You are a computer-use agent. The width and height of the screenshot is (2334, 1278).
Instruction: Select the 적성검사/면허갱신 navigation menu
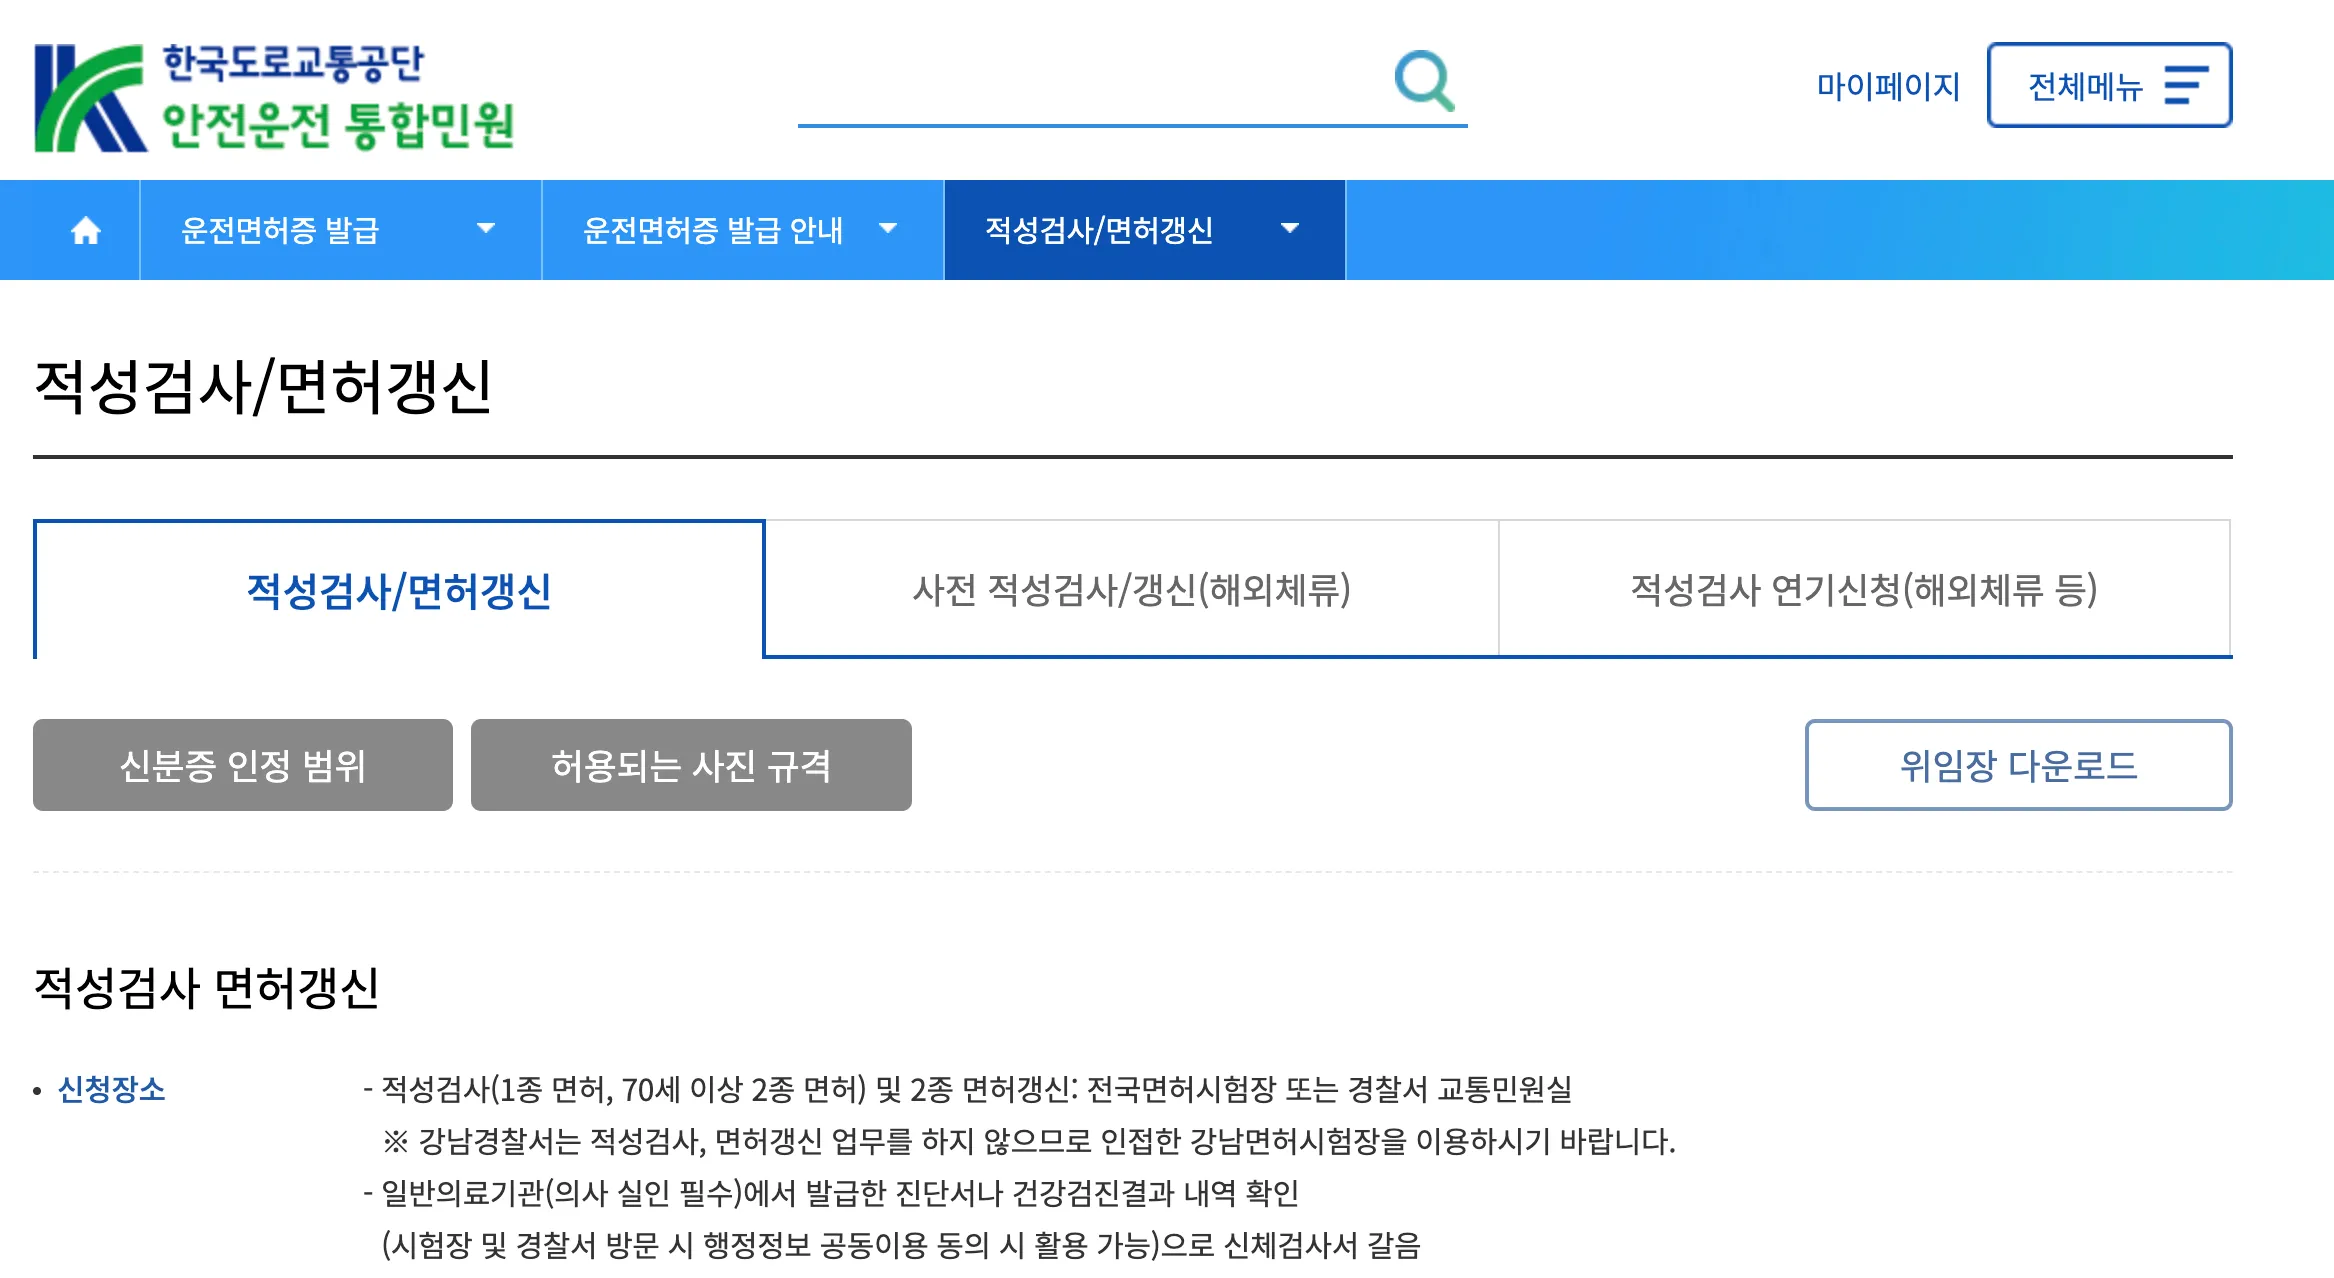tap(1098, 231)
